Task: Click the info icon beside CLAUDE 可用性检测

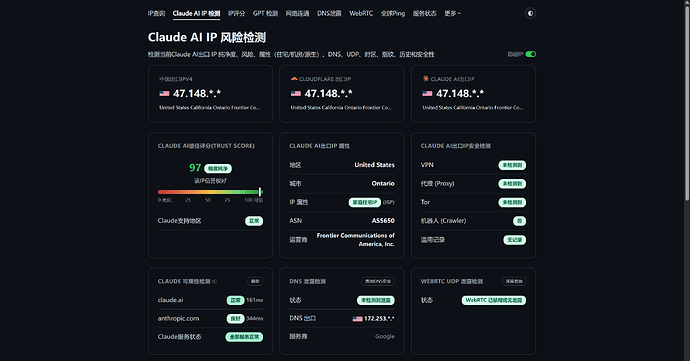Action: [214, 281]
